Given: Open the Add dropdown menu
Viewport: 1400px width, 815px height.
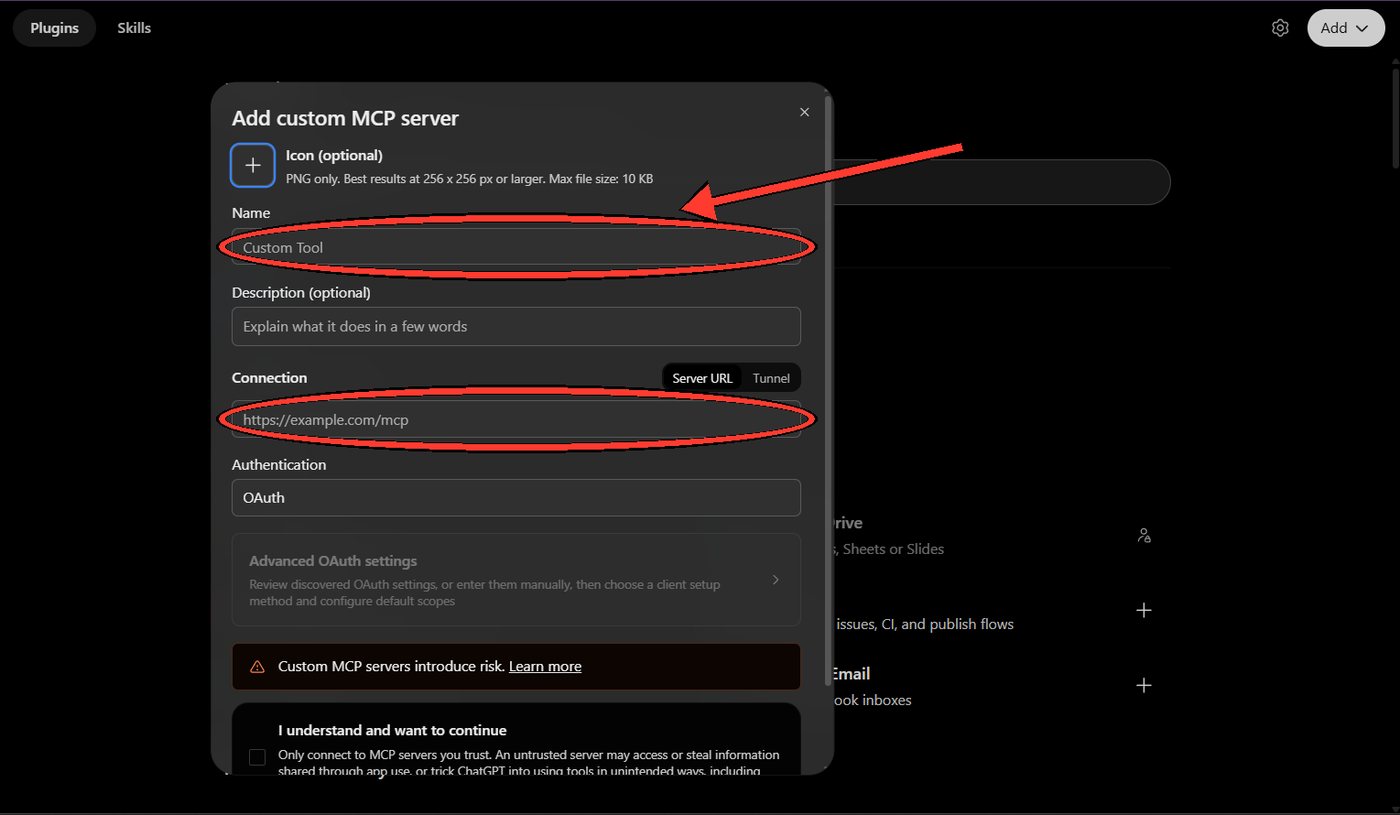Looking at the screenshot, I should click(1345, 28).
